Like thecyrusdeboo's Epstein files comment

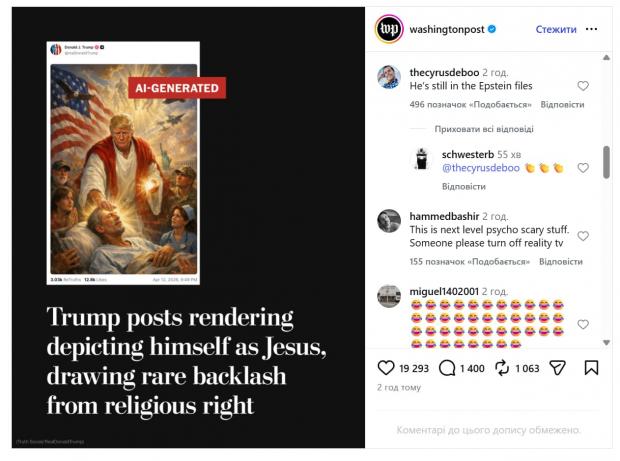coord(583,86)
